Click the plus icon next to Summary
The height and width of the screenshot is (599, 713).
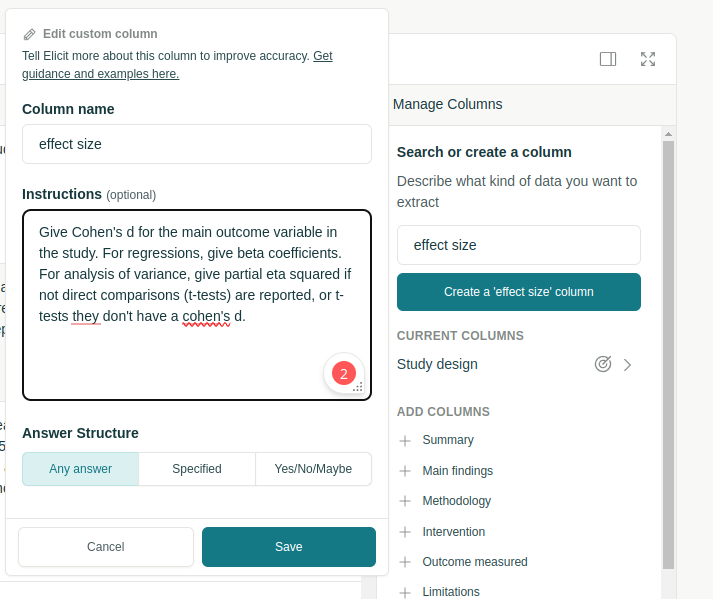[405, 440]
